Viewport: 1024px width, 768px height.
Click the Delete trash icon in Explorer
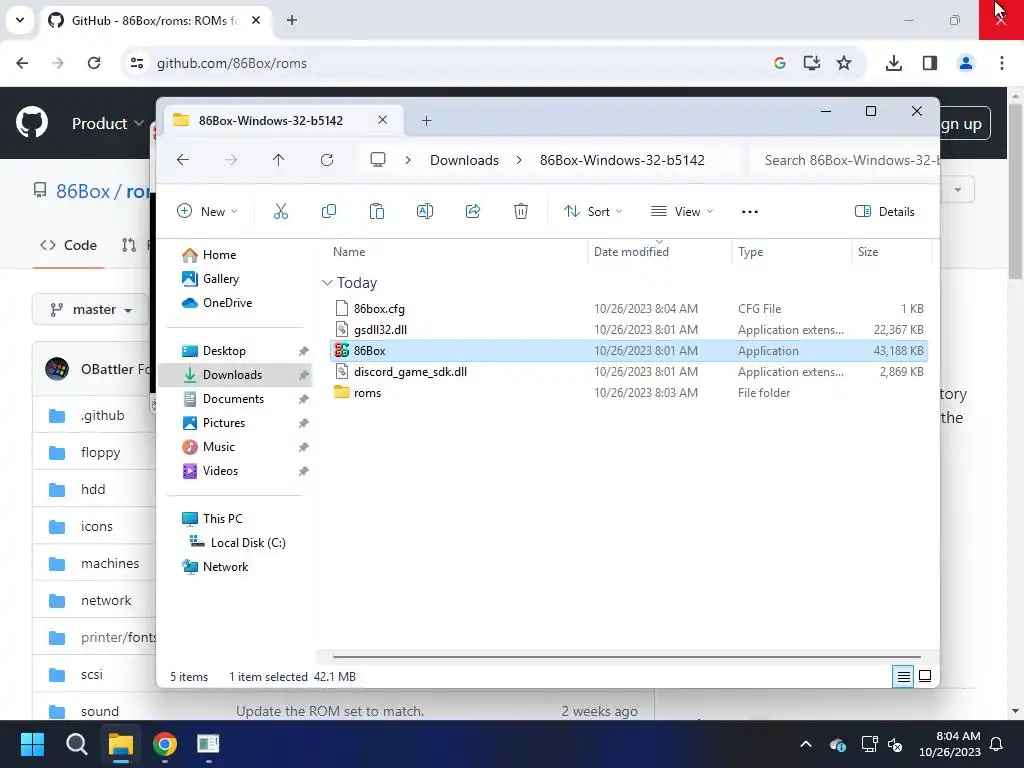pyautogui.click(x=520, y=212)
